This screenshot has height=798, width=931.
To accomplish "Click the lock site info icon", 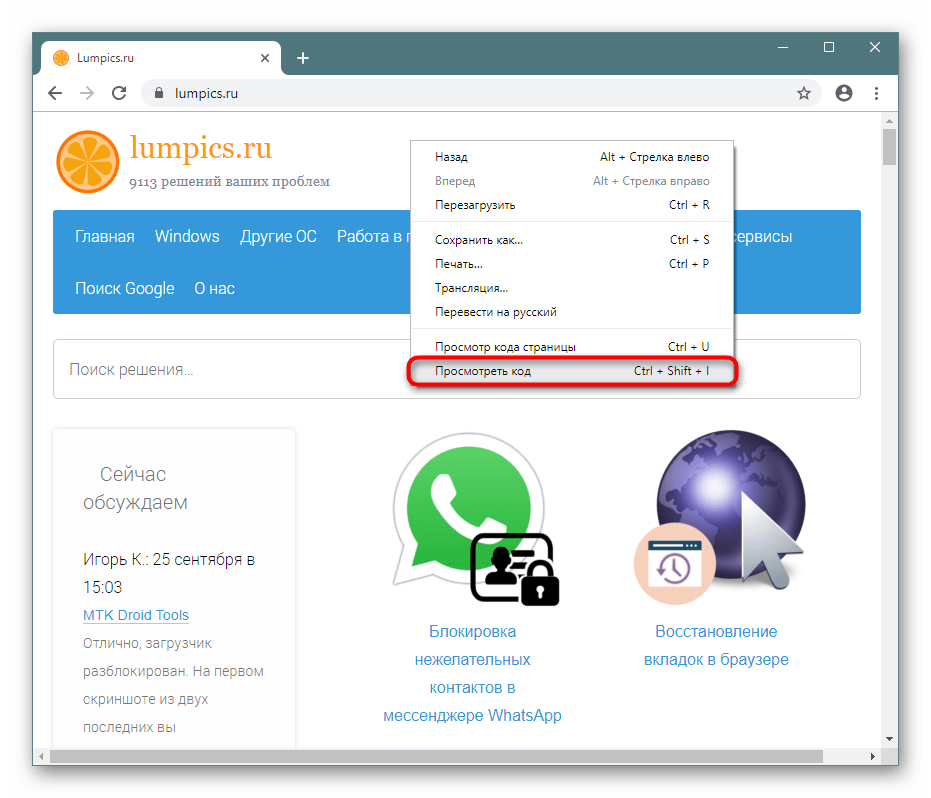I will (157, 93).
